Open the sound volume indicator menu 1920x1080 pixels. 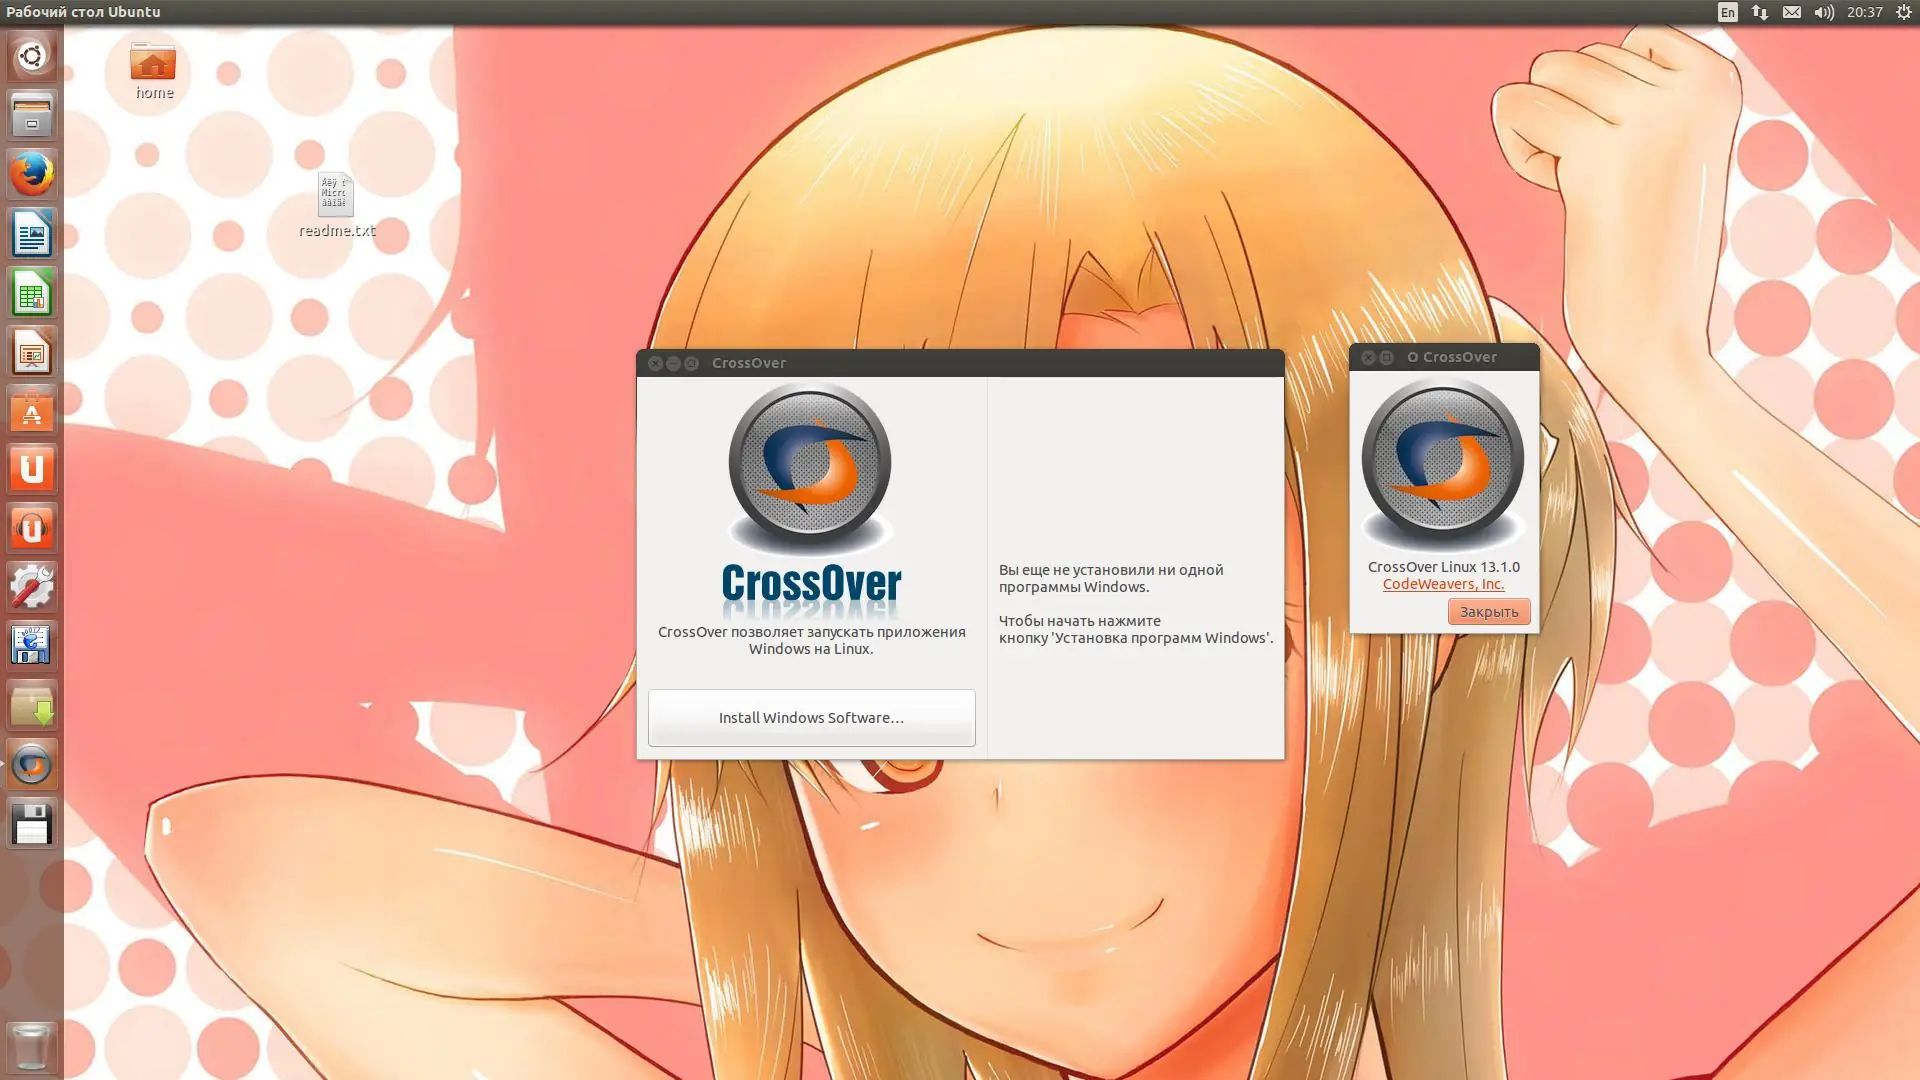[x=1824, y=12]
